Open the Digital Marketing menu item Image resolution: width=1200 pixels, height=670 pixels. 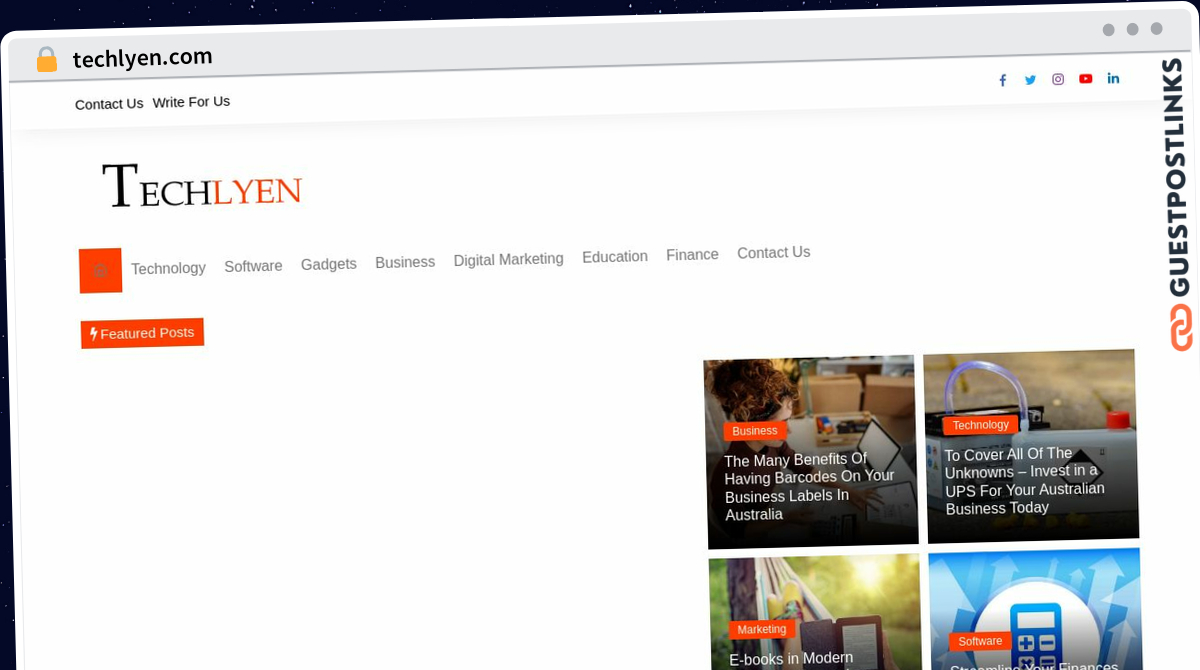(508, 259)
